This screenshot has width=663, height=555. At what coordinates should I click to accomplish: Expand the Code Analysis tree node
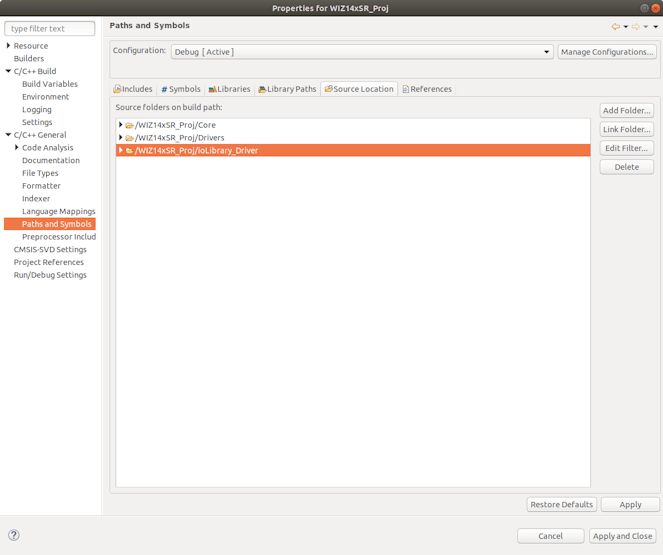(x=16, y=147)
